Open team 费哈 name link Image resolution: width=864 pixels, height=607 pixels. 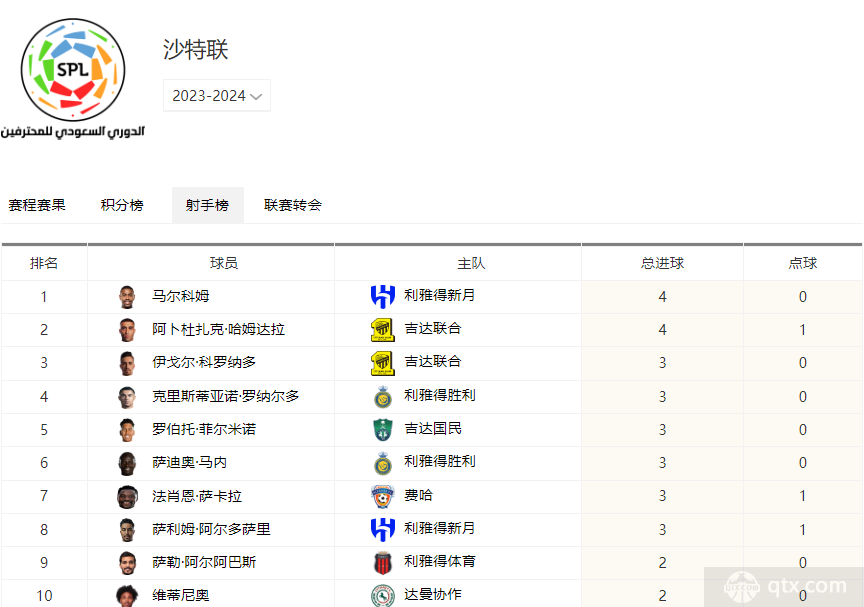418,495
